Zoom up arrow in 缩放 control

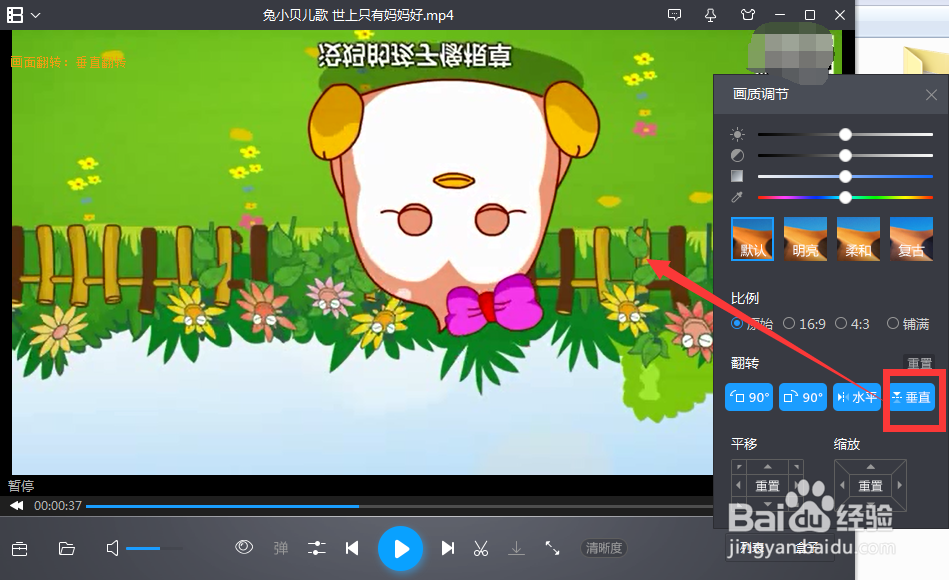(x=870, y=467)
